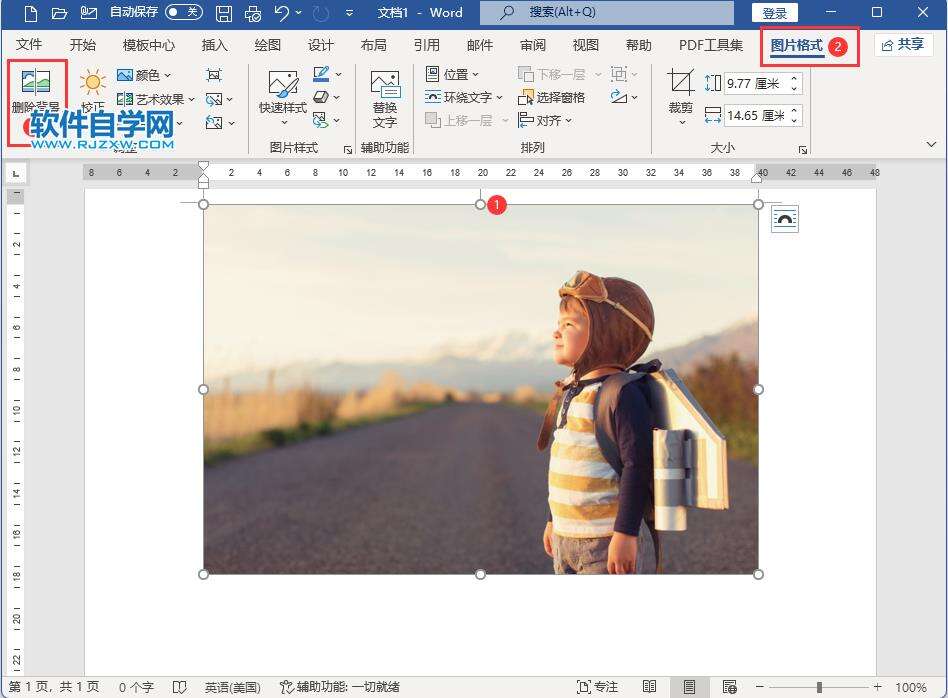948x698 pixels.
Task: Switch to the Draw (绘图) tab
Action: (x=267, y=45)
